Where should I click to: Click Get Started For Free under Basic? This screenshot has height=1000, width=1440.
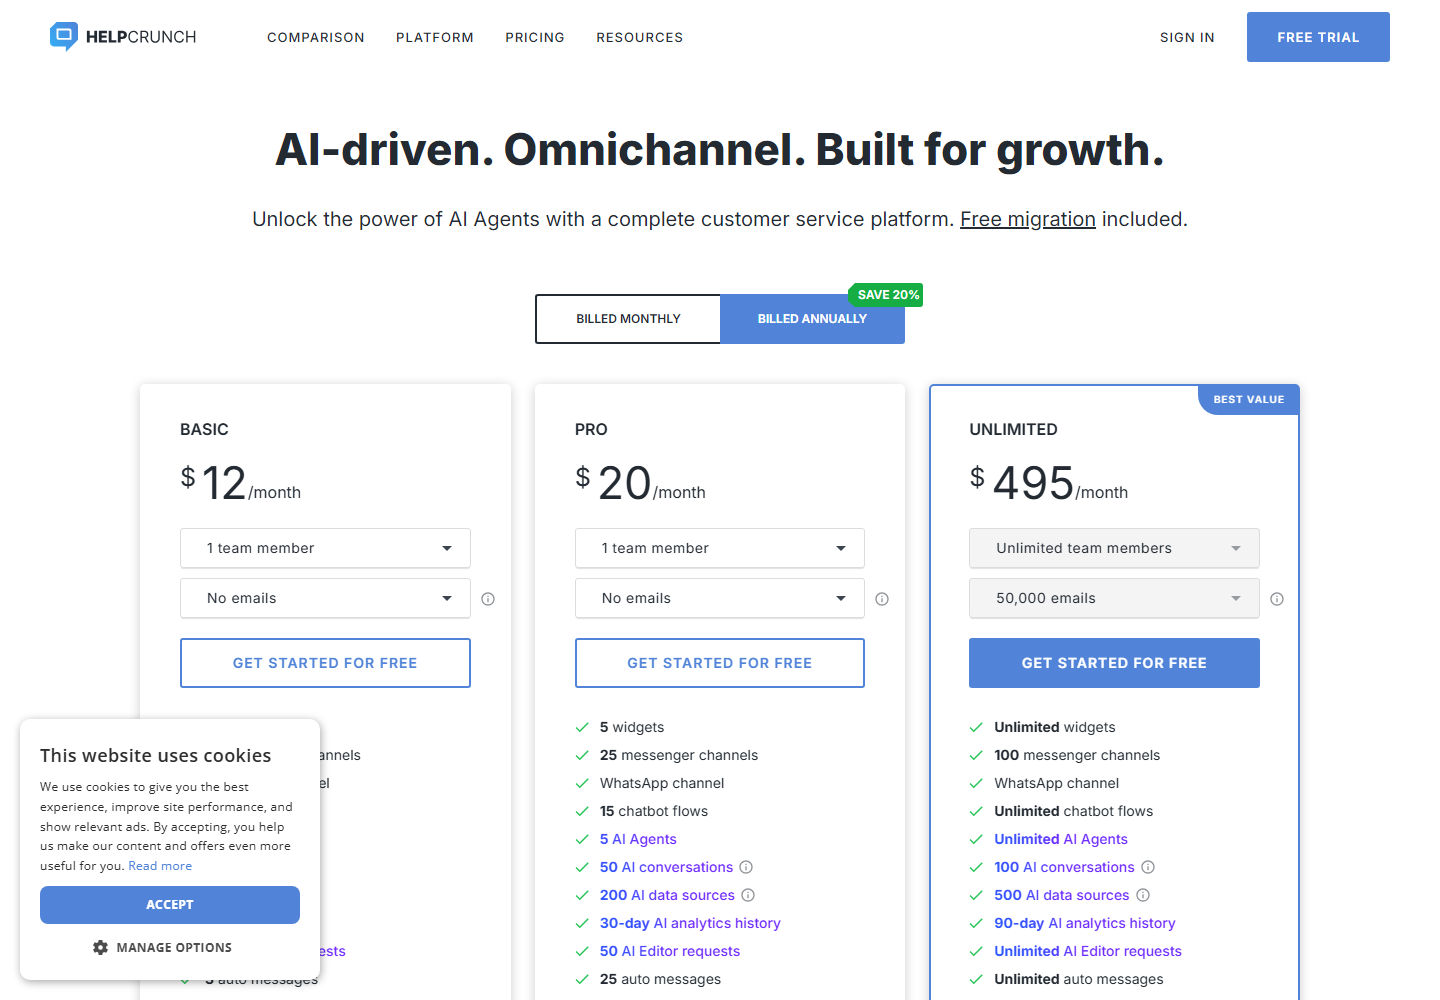click(325, 663)
